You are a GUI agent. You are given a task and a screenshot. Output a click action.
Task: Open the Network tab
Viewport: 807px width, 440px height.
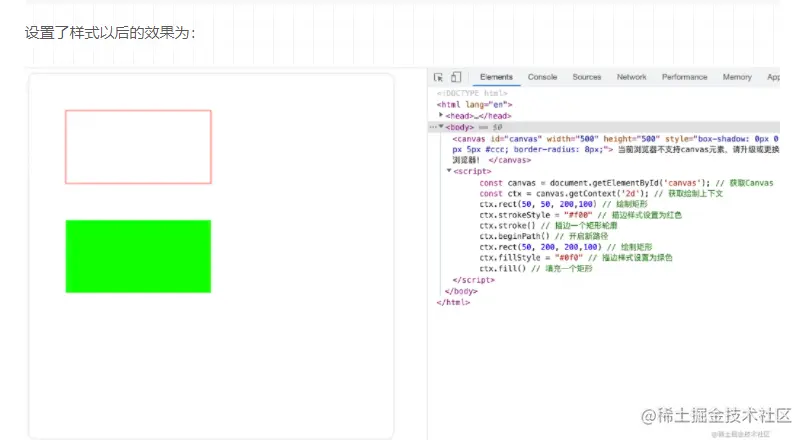(x=631, y=77)
